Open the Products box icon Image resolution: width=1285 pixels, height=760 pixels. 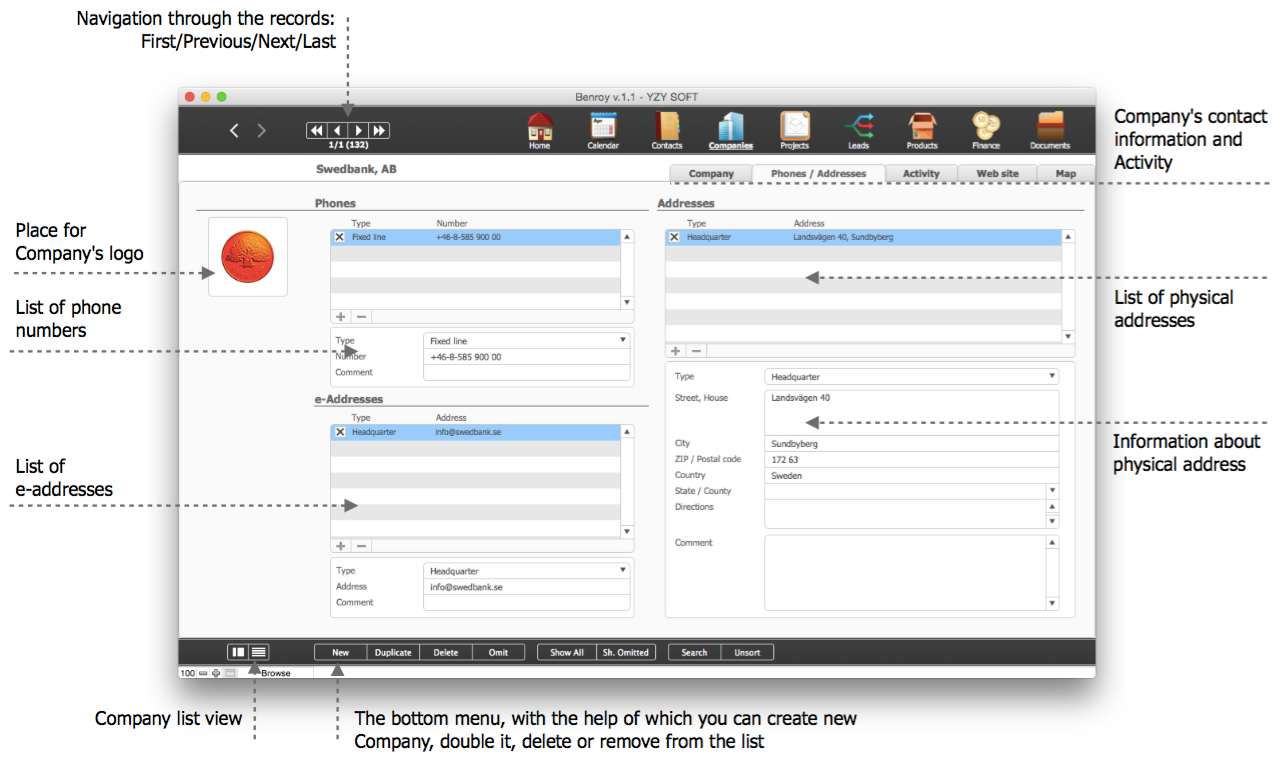point(922,127)
